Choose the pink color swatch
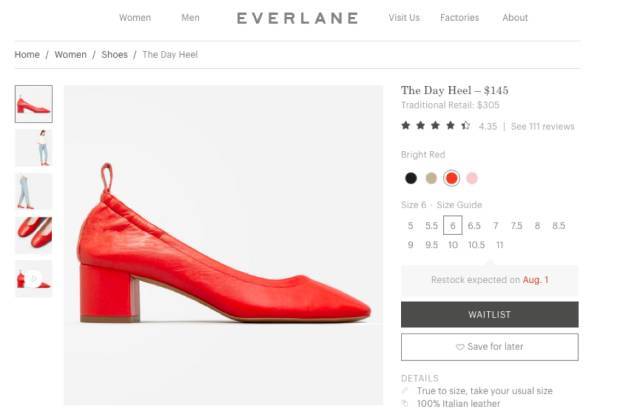The image size is (640, 409). click(472, 178)
